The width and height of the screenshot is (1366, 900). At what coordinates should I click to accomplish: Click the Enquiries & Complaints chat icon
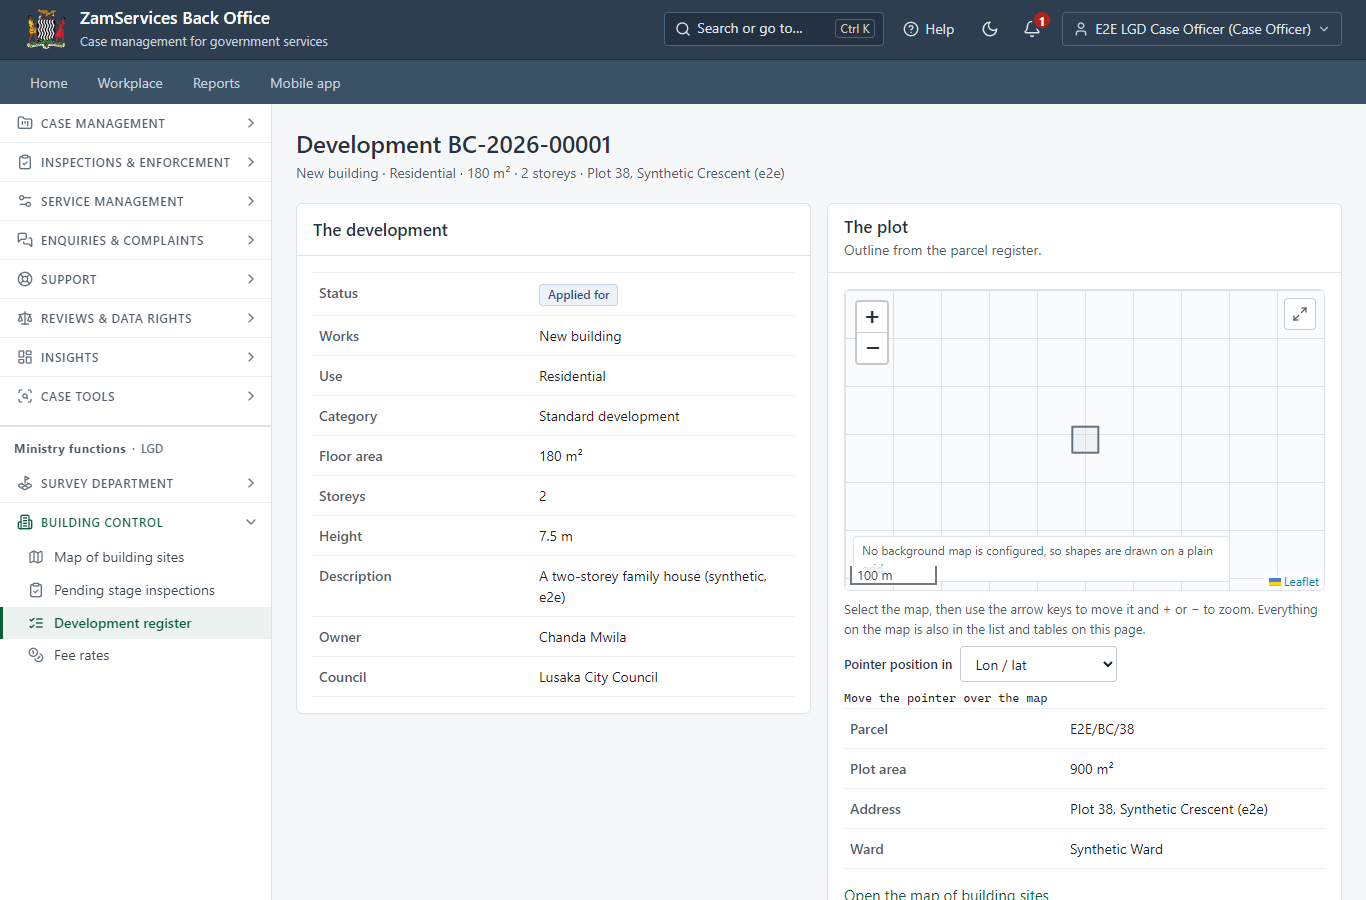[25, 240]
